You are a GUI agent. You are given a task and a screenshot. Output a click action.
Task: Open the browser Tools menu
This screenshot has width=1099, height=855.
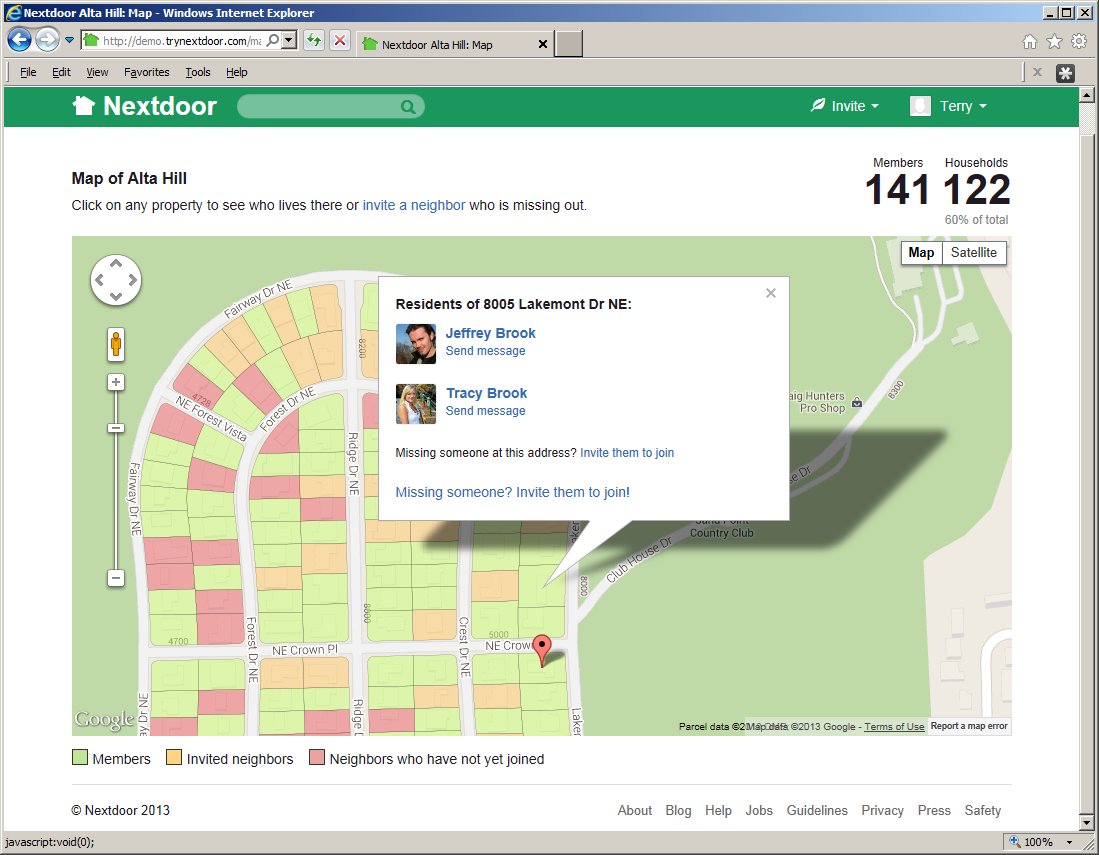(197, 72)
